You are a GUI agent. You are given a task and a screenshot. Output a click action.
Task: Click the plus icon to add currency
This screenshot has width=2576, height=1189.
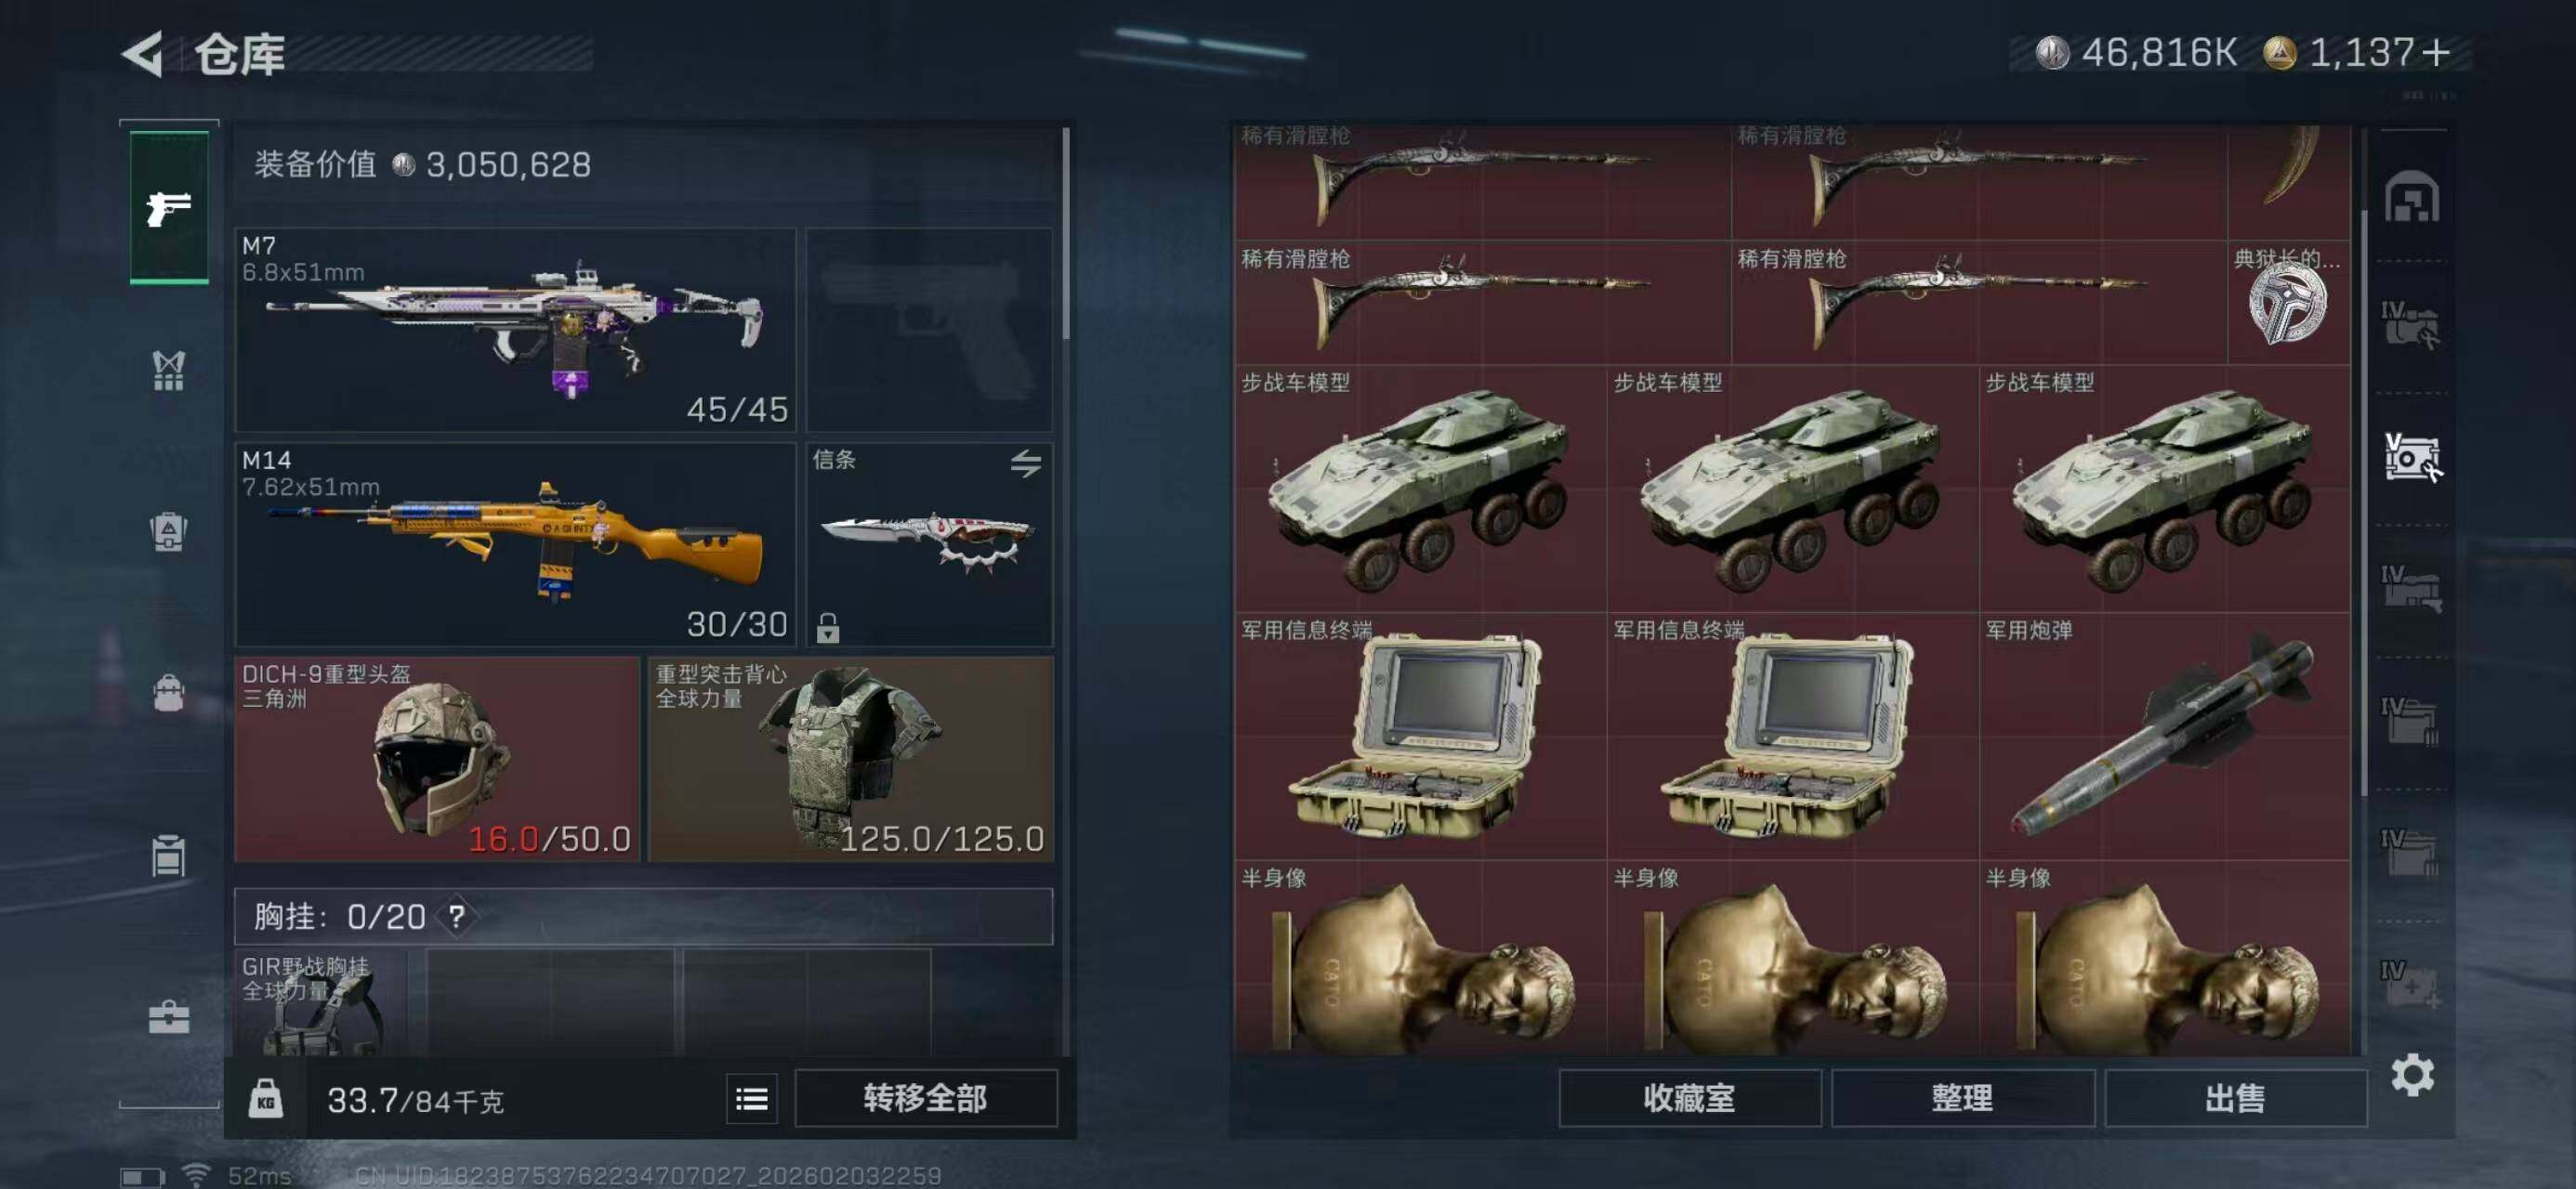pos(2437,52)
